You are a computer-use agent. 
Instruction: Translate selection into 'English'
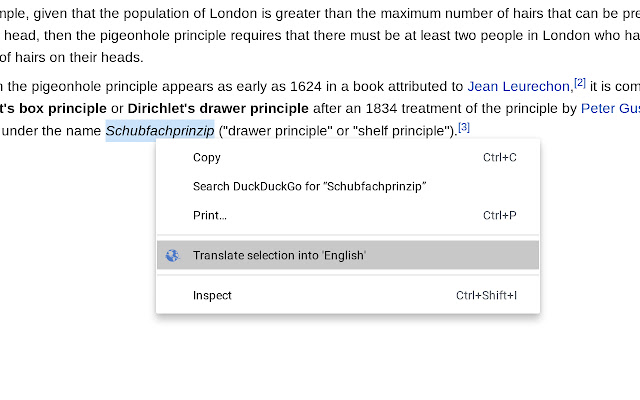click(x=279, y=255)
